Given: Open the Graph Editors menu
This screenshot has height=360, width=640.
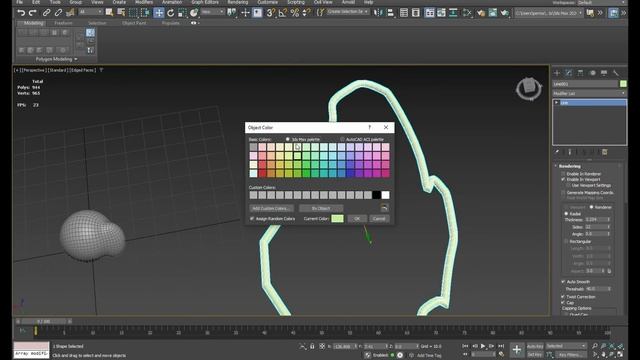Looking at the screenshot, I should coord(205,2).
